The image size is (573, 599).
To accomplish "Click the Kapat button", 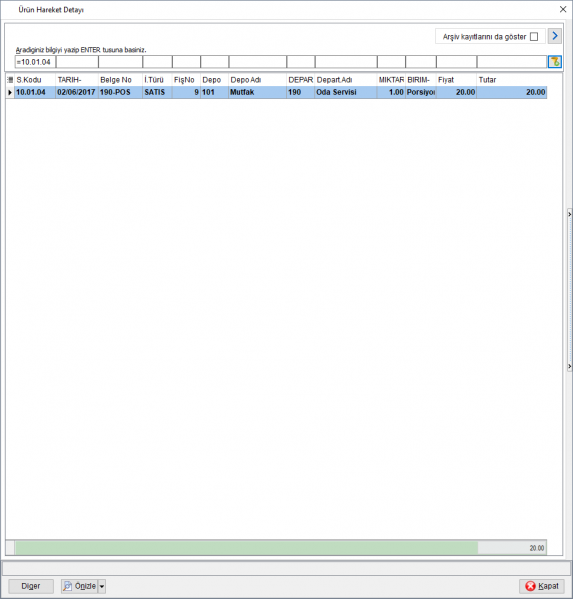I will [542, 586].
